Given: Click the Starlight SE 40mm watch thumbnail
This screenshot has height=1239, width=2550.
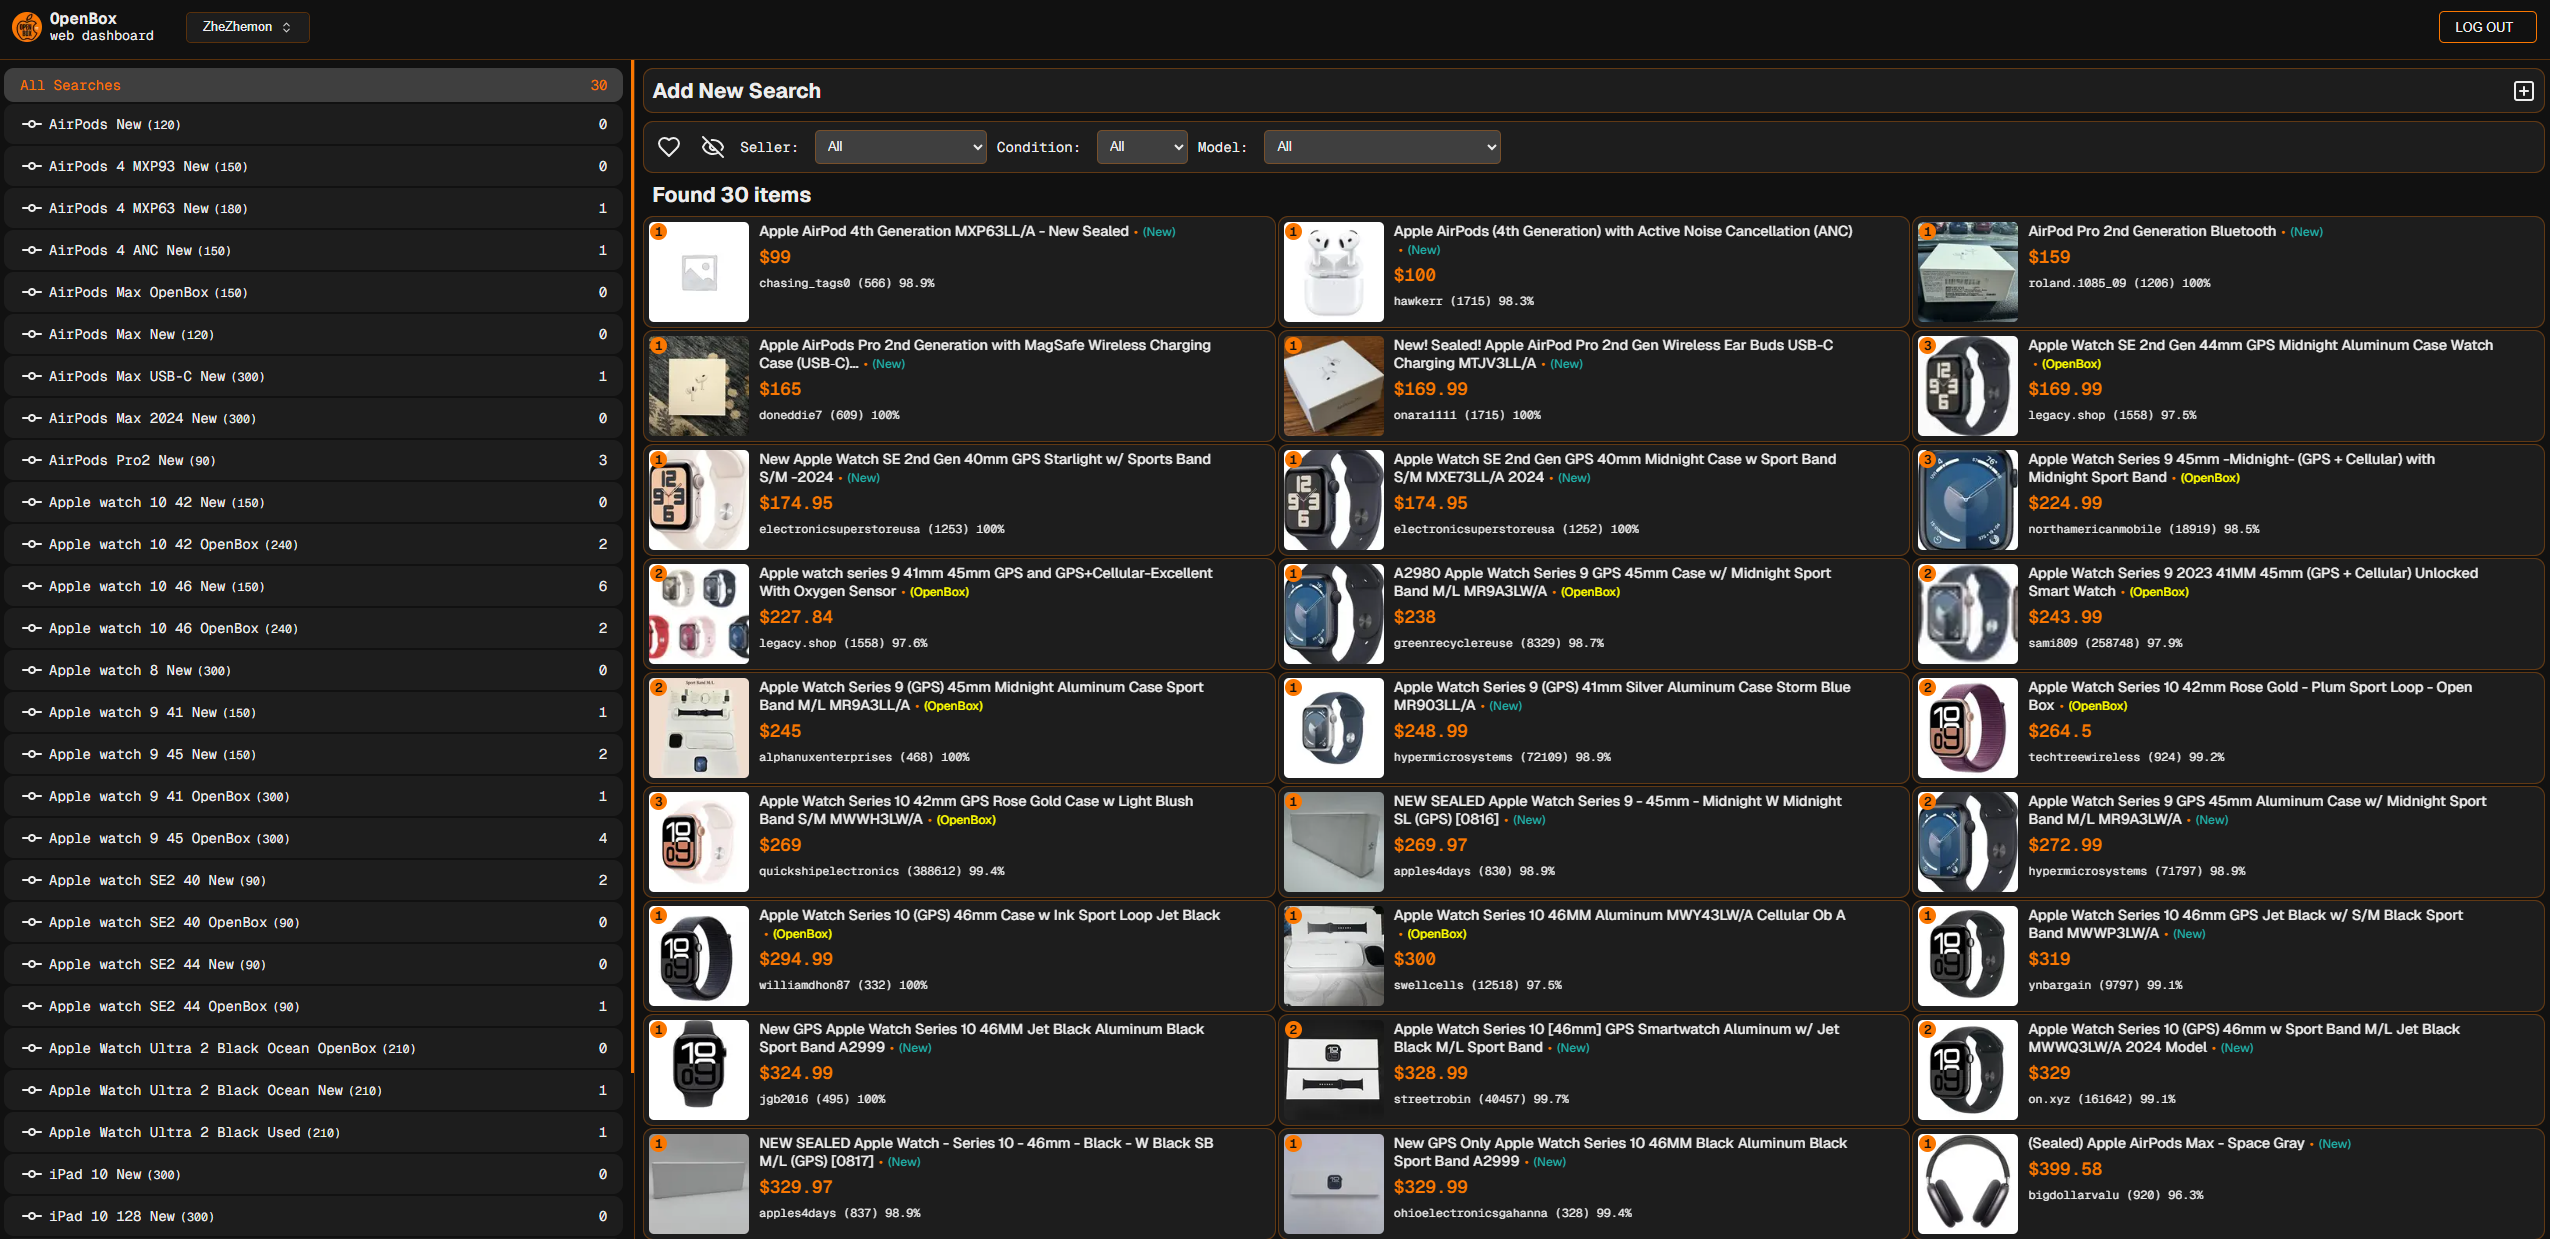Looking at the screenshot, I should pyautogui.click(x=699, y=500).
